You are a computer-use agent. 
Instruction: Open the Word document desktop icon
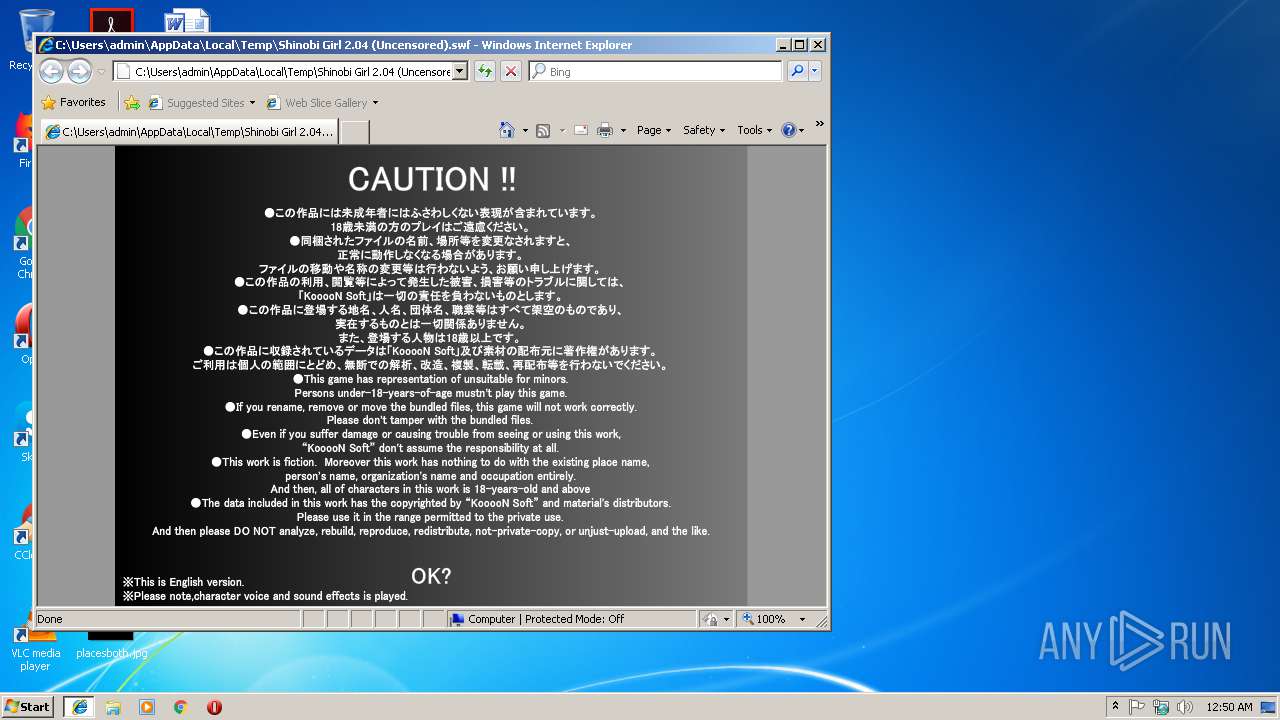(x=187, y=22)
